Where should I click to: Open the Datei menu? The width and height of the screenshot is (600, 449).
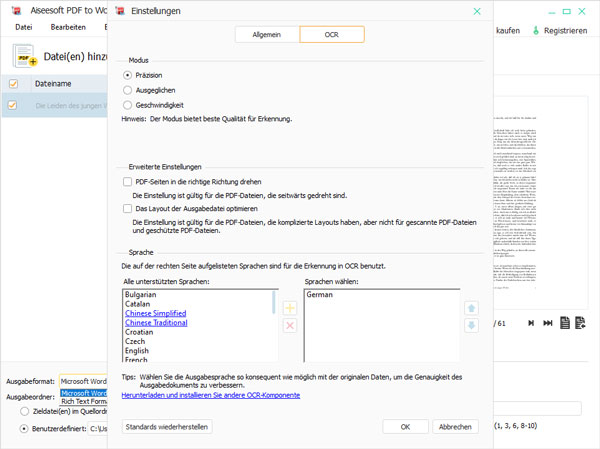24,27
